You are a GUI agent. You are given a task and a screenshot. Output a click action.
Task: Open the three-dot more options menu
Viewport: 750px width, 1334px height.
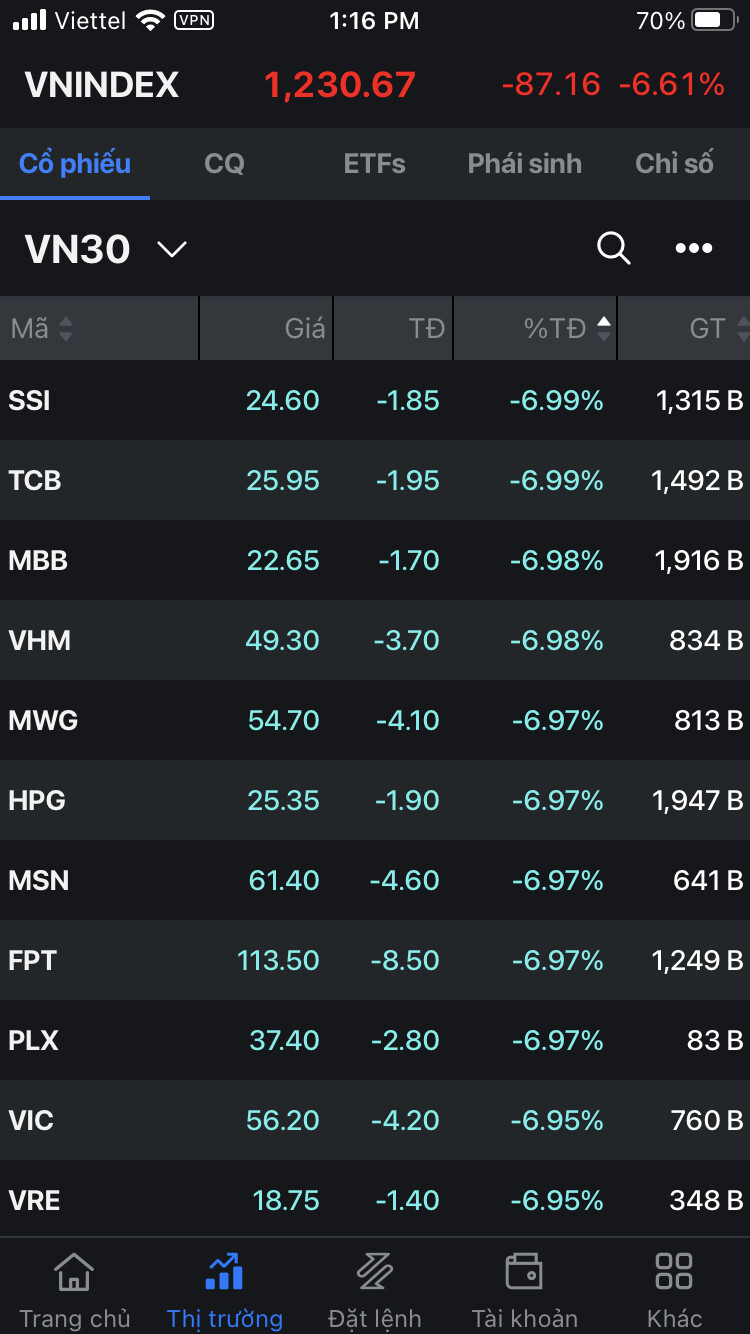tap(693, 248)
